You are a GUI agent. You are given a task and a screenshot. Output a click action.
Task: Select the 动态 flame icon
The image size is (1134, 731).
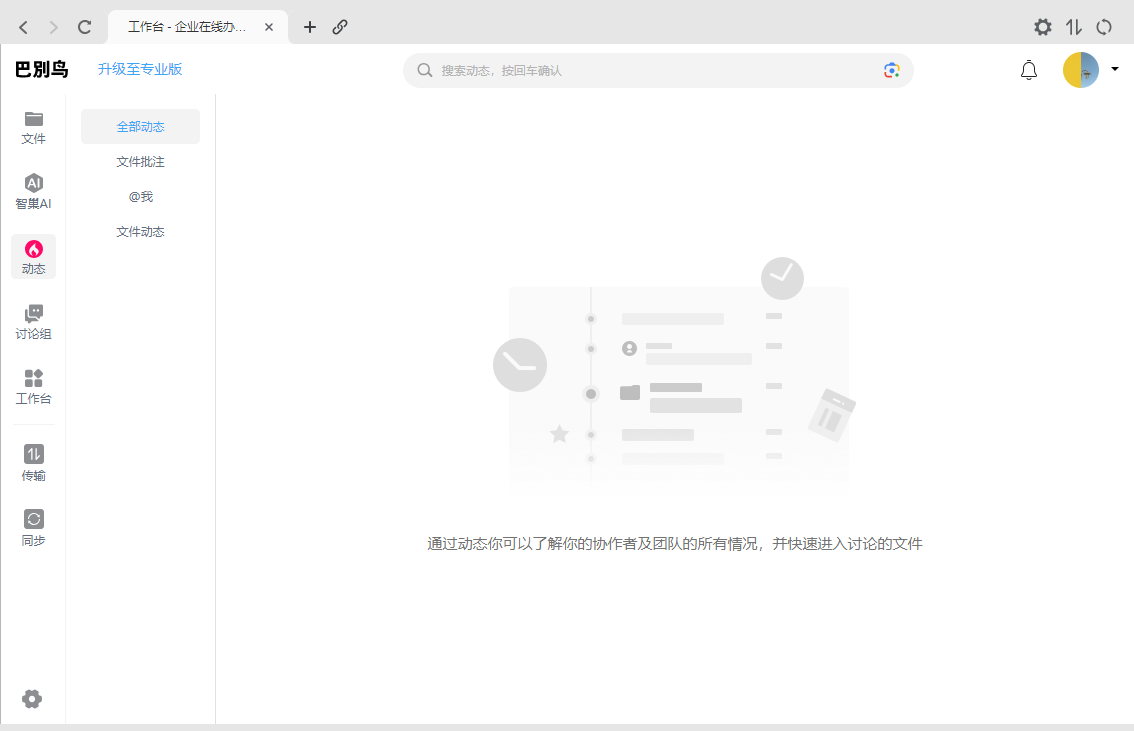tap(33, 249)
